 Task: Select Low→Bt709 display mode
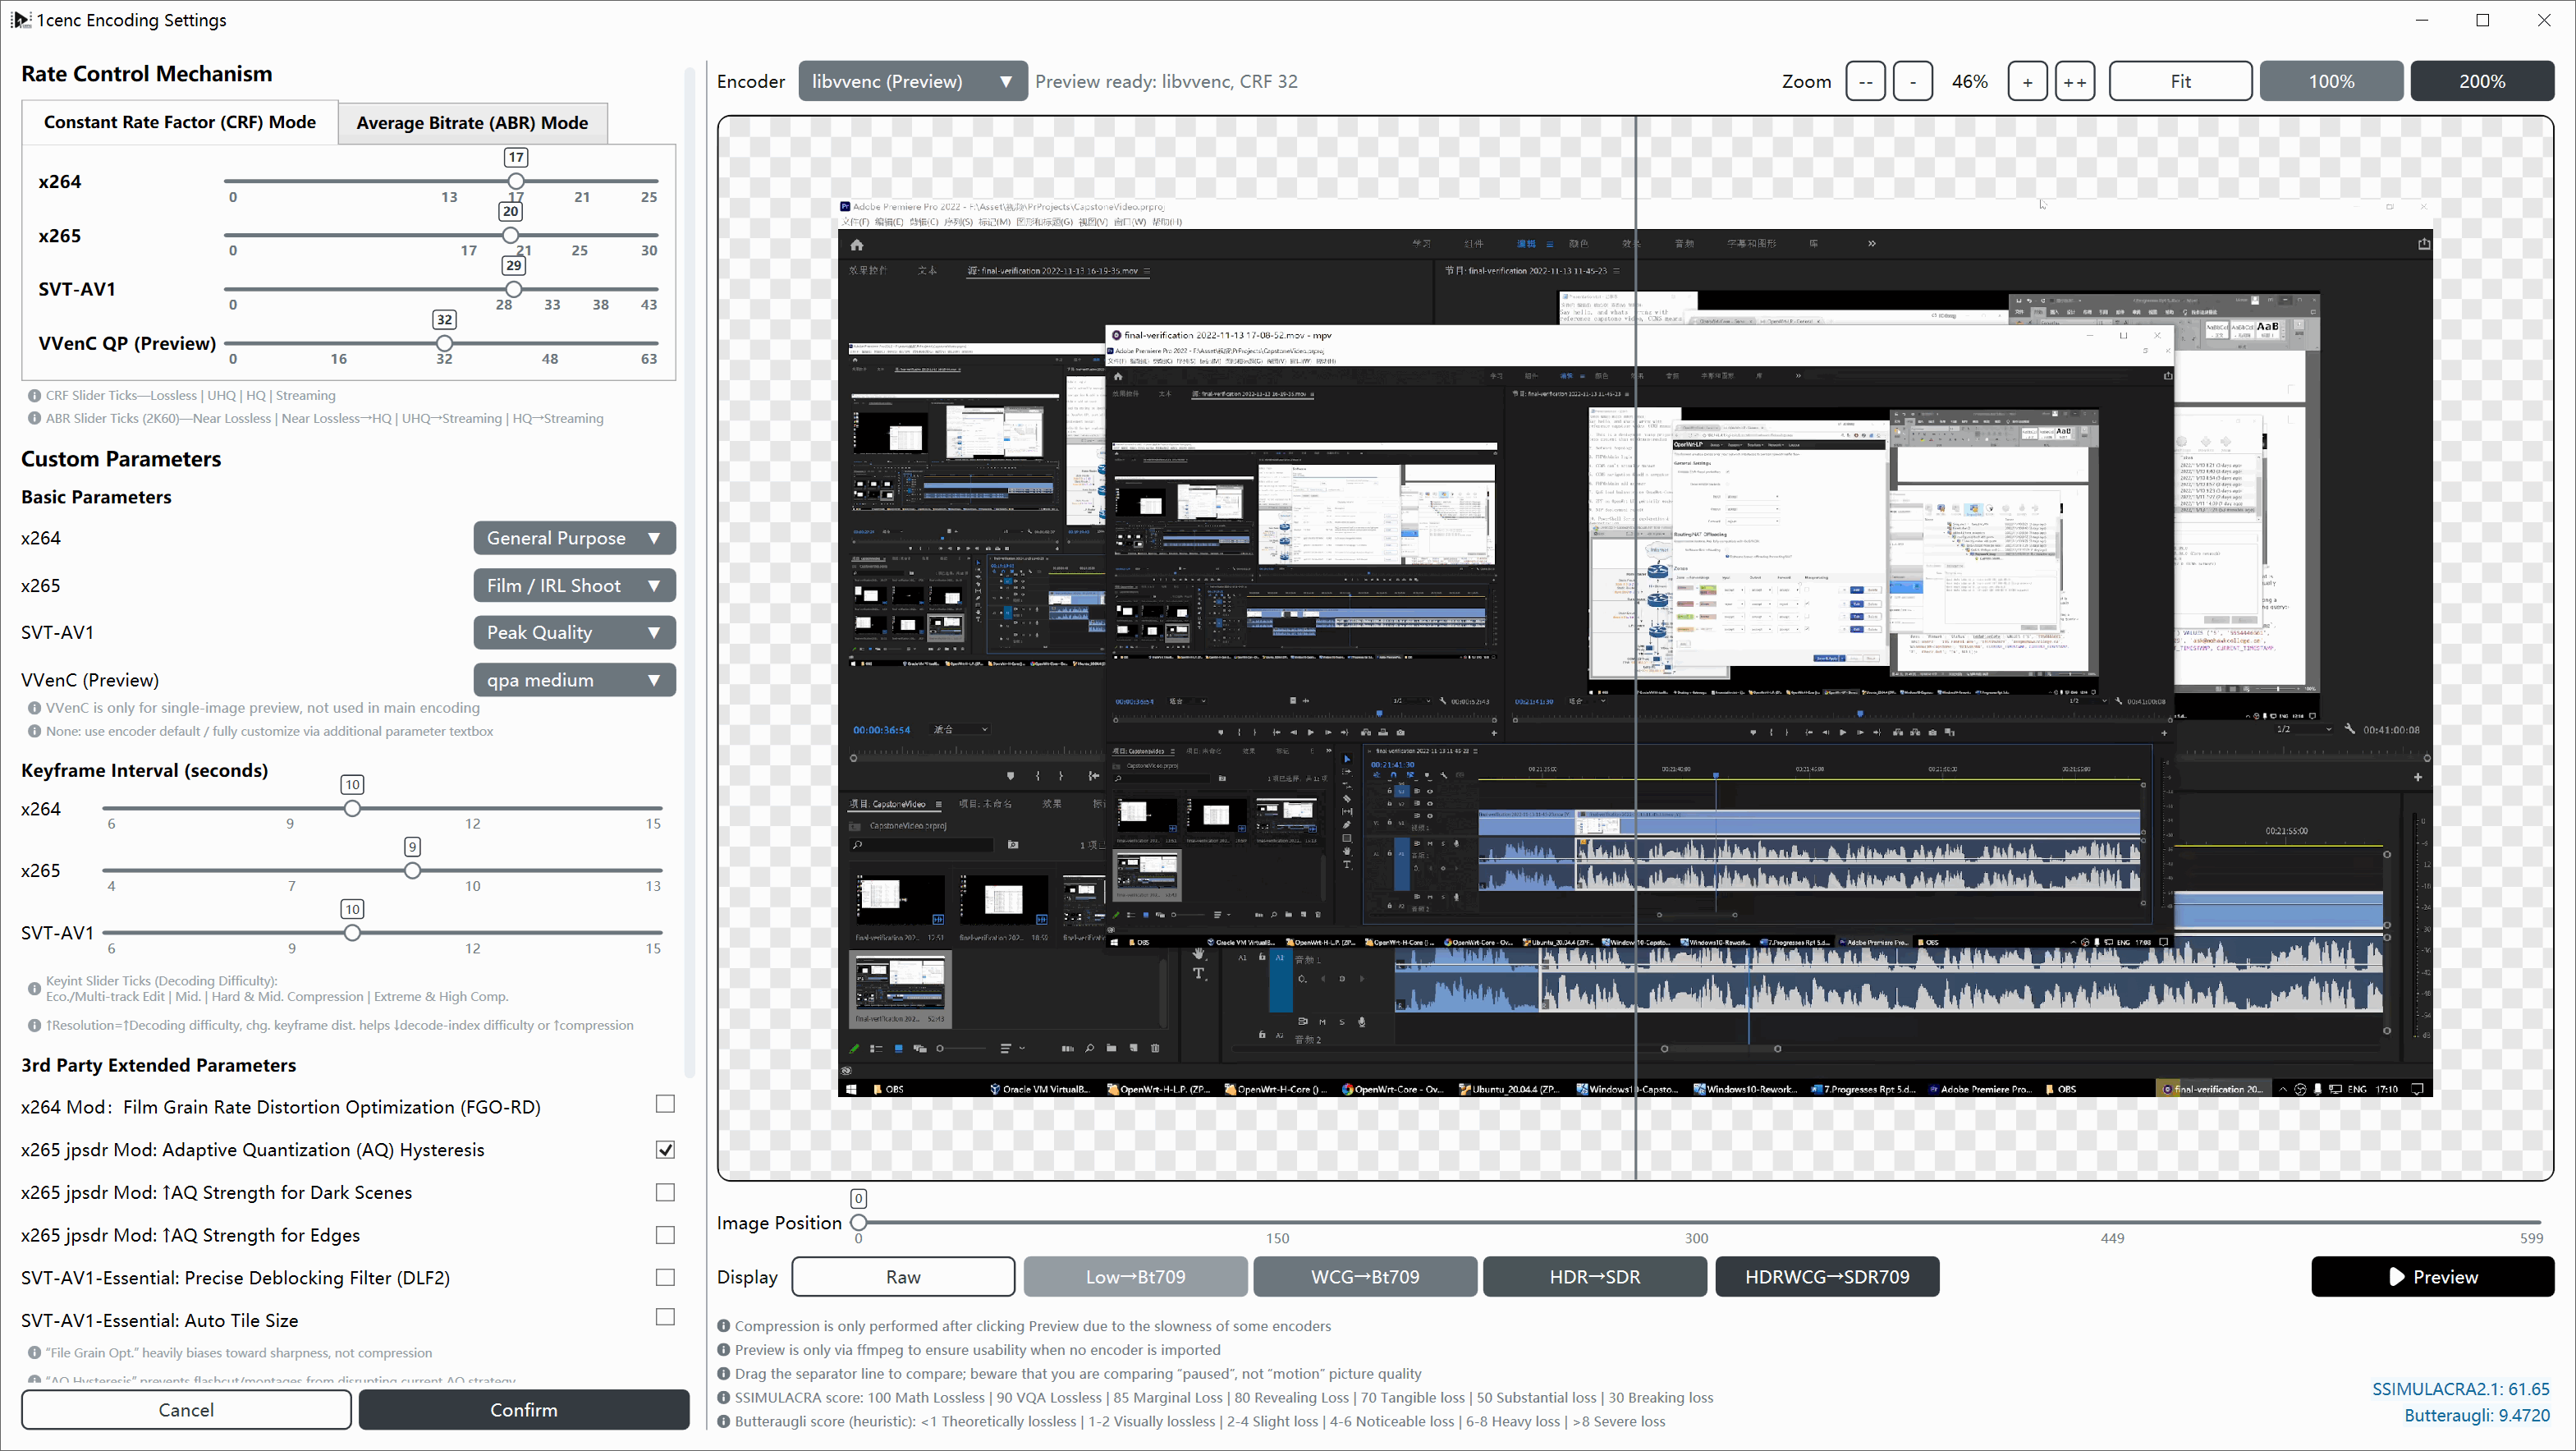pos(1135,1277)
